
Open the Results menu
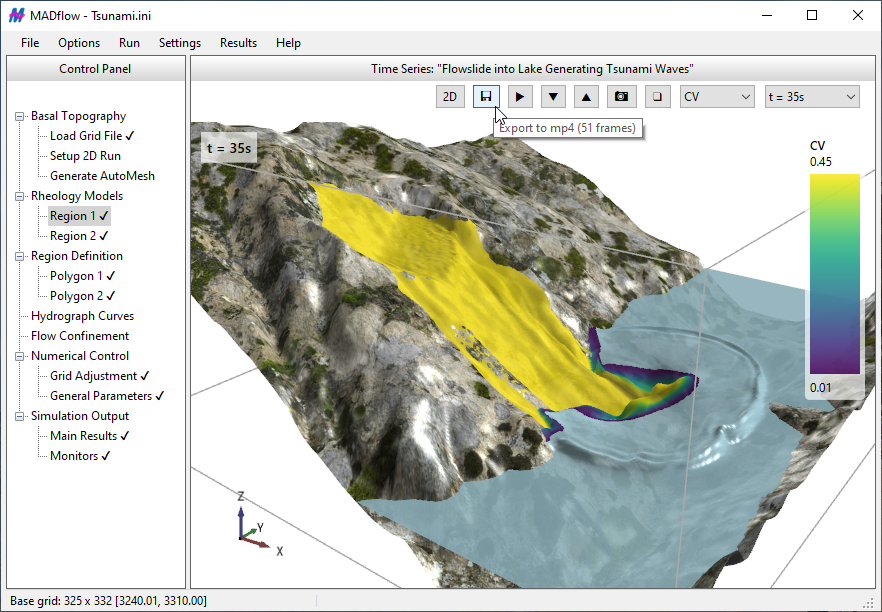238,43
